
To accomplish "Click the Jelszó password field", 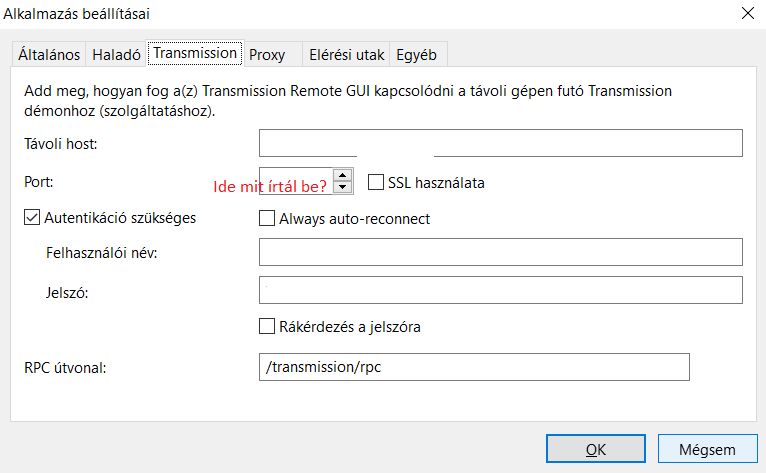I will (x=501, y=290).
